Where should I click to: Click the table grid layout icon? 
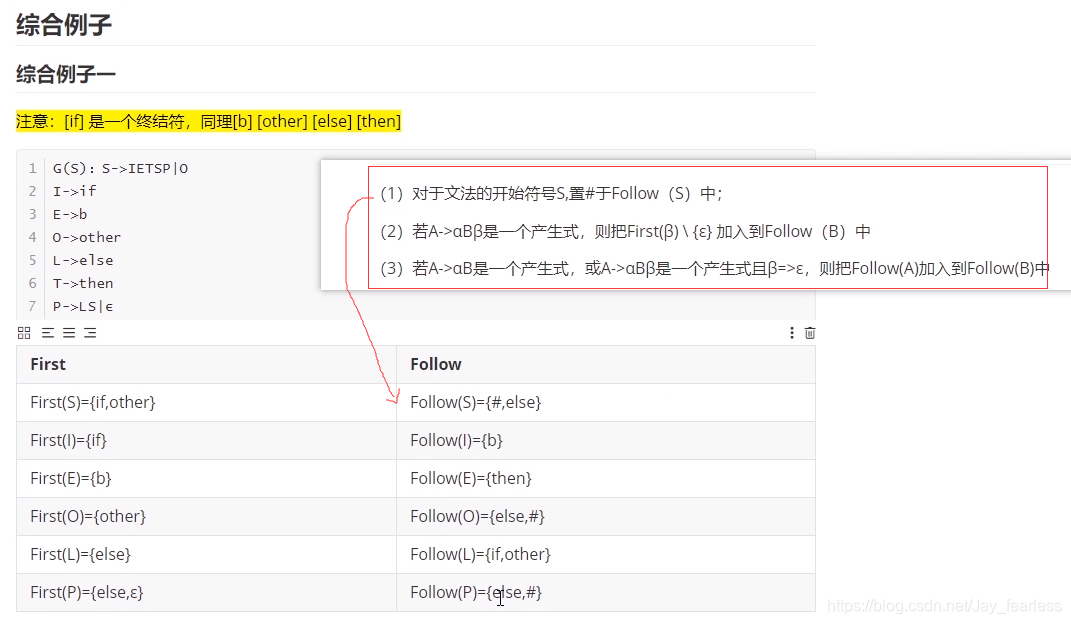click(24, 333)
